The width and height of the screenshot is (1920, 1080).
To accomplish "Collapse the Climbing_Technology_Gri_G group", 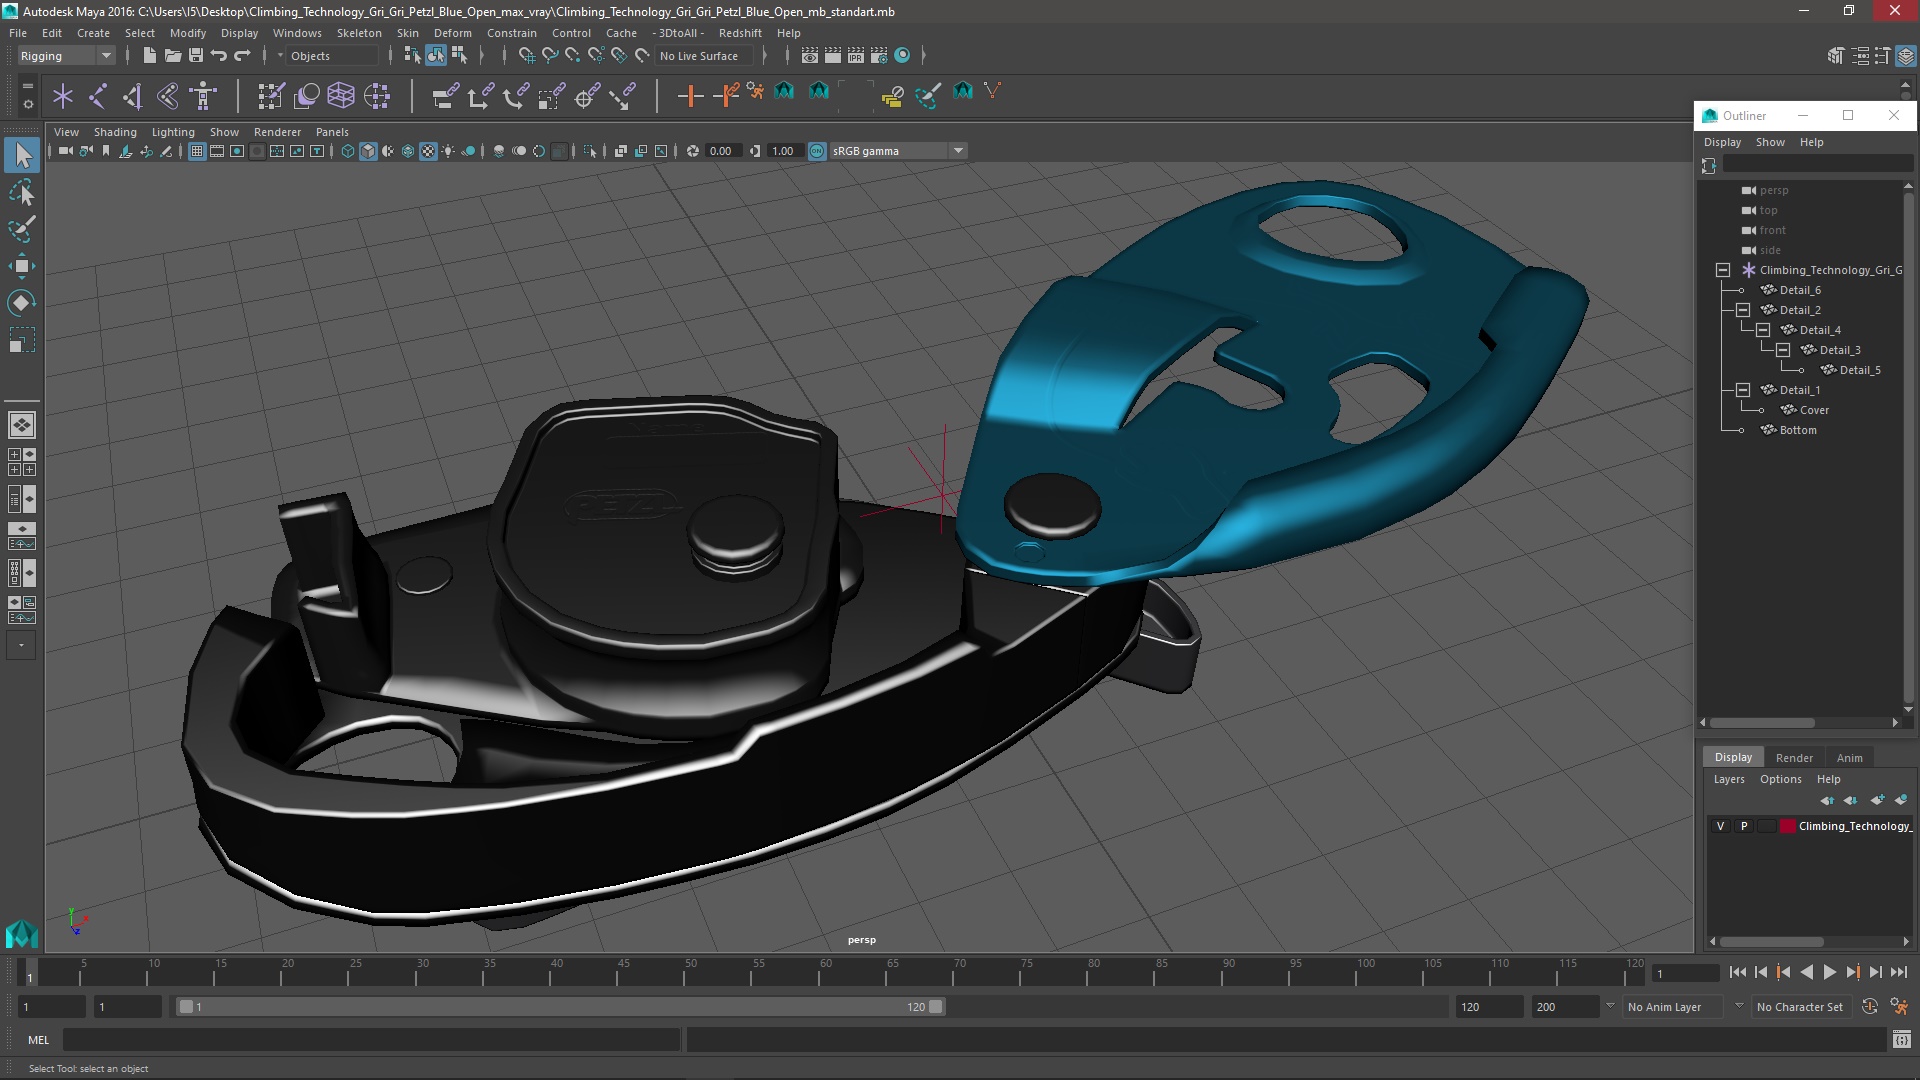I will (1723, 270).
